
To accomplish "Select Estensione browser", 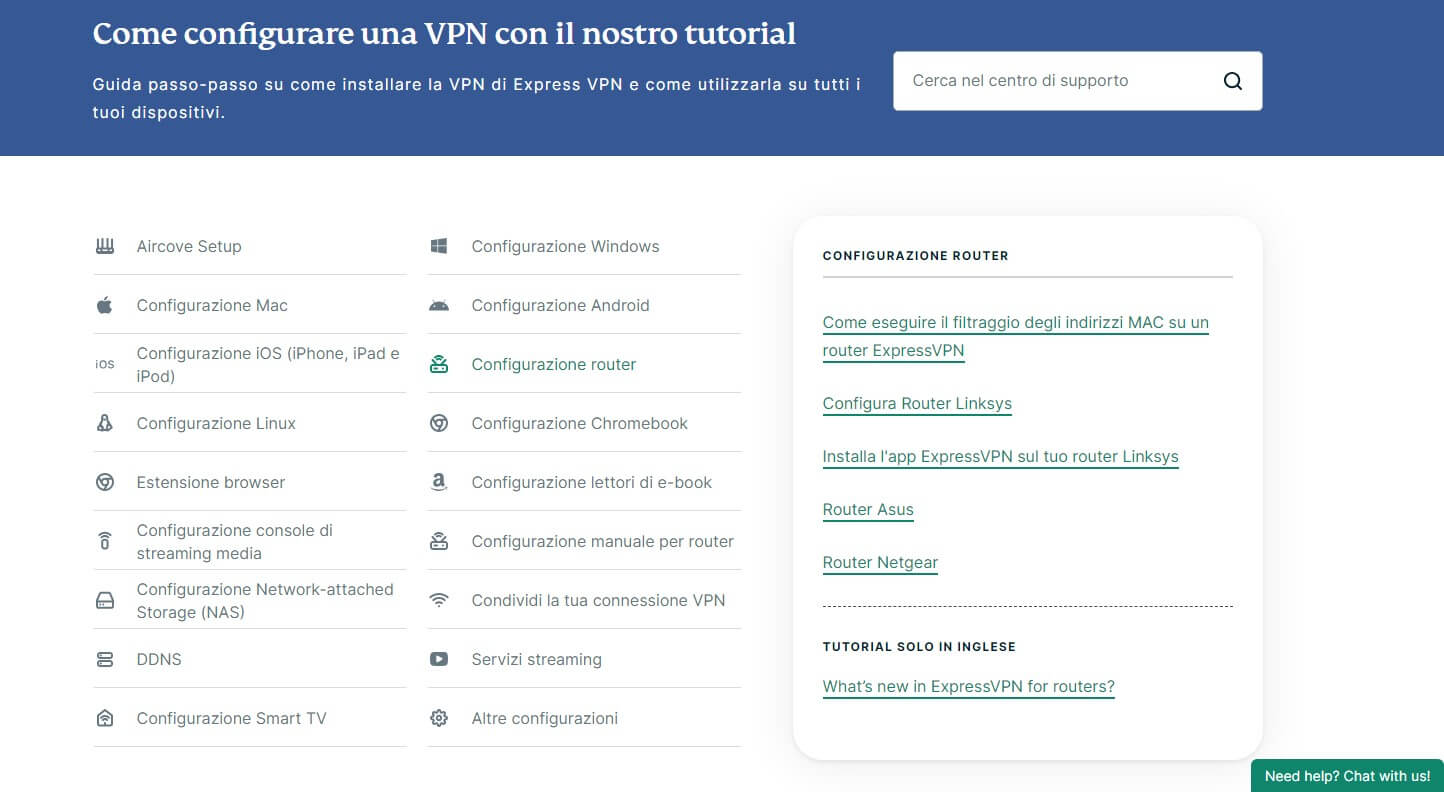I will 211,482.
